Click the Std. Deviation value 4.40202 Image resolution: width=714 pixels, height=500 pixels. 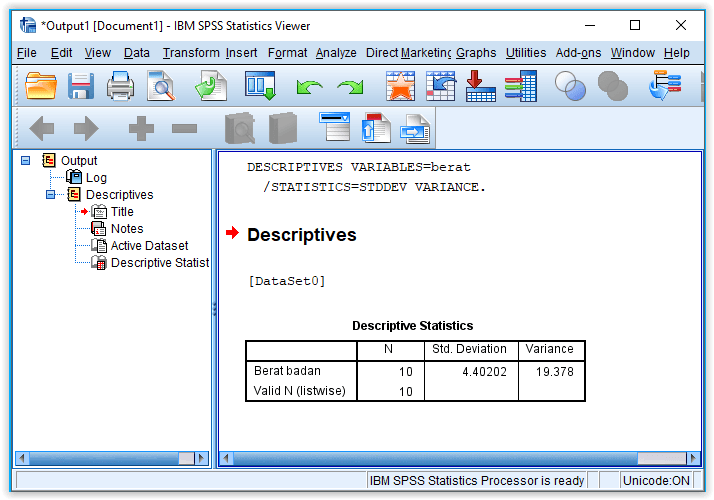[484, 372]
